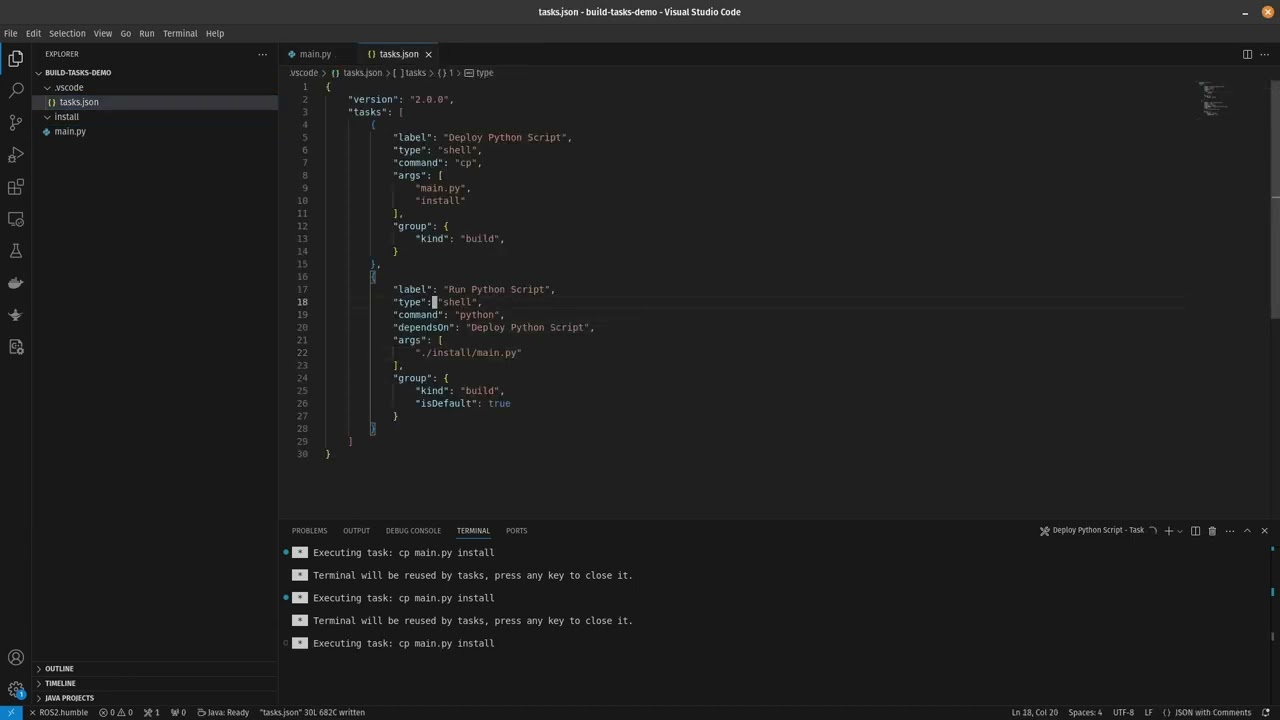Open Explorer views and more actions ellipsis
The width and height of the screenshot is (1280, 720).
[x=263, y=54]
